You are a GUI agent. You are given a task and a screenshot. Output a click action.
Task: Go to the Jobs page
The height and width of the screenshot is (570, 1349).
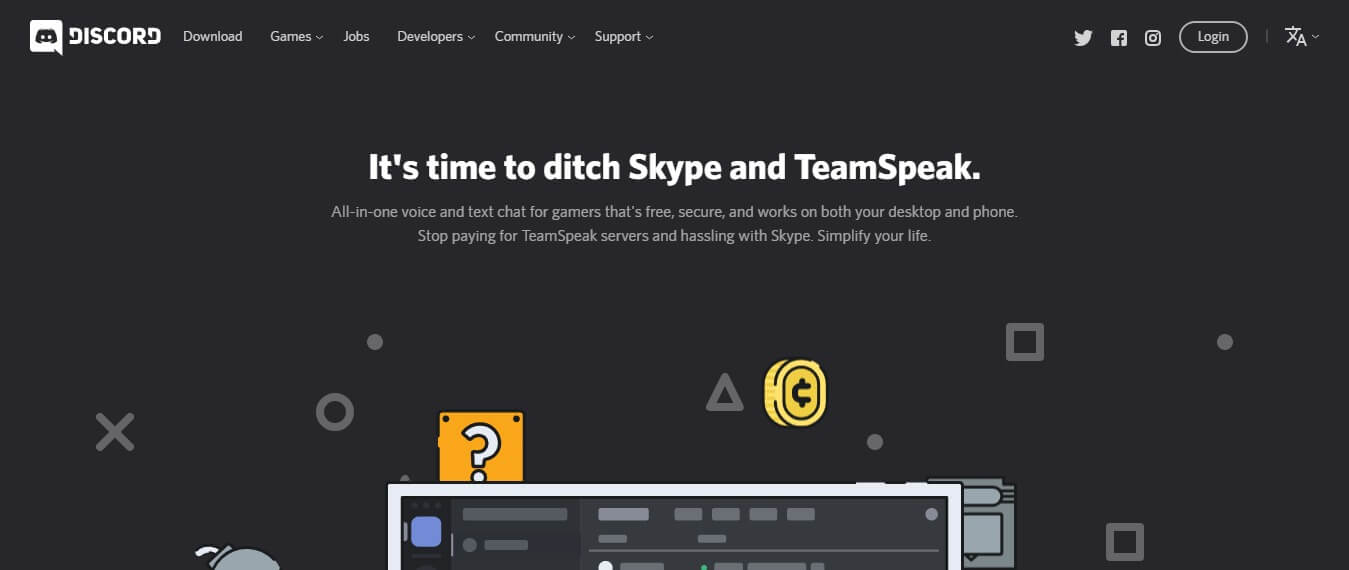(x=356, y=36)
